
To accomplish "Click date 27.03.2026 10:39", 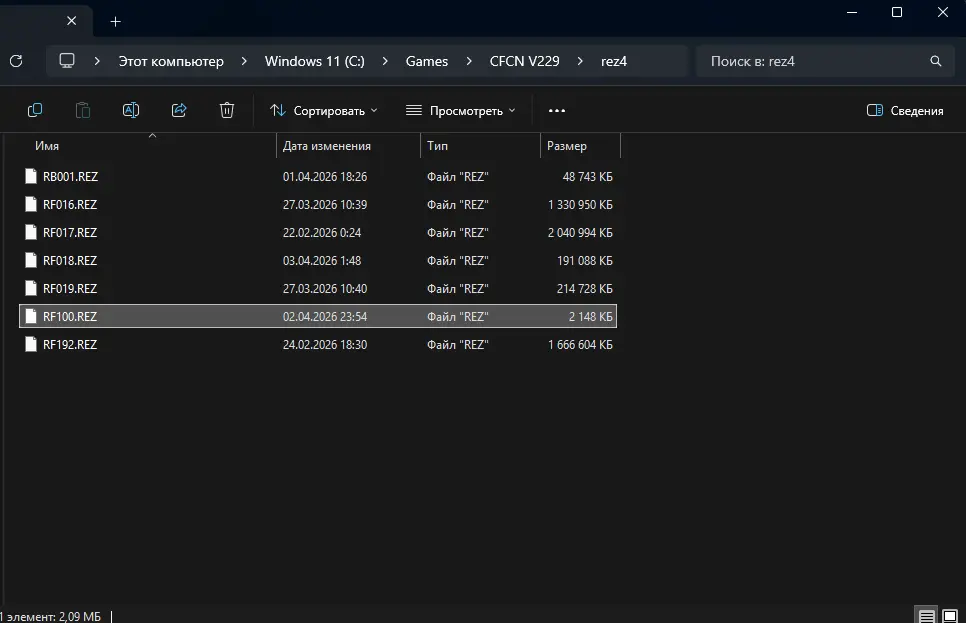I will (x=325, y=205).
